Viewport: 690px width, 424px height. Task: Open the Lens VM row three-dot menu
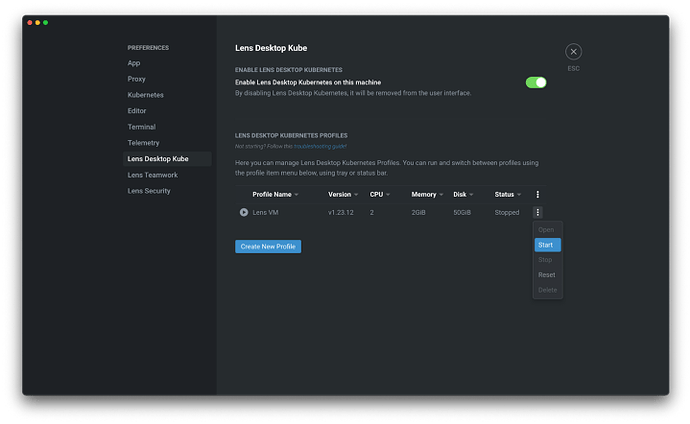coord(538,212)
